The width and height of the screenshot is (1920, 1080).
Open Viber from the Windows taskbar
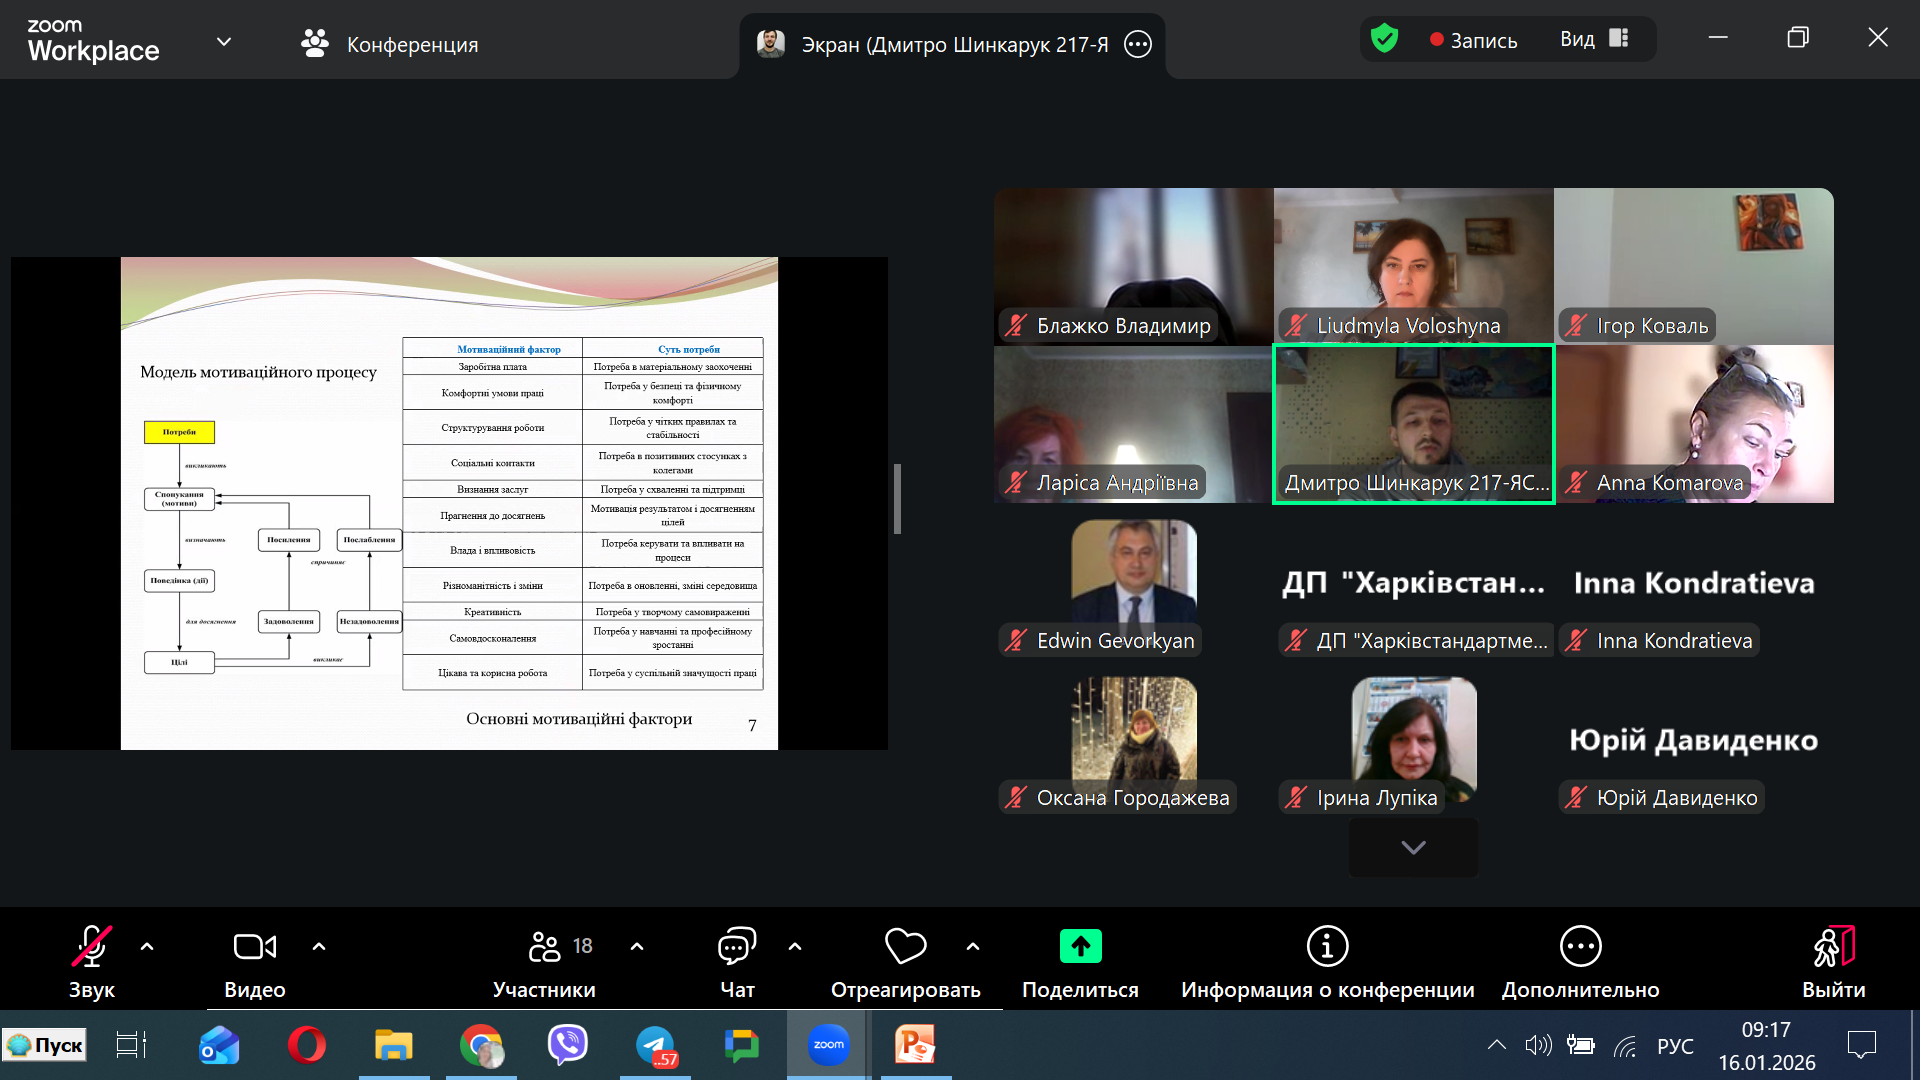point(567,1045)
